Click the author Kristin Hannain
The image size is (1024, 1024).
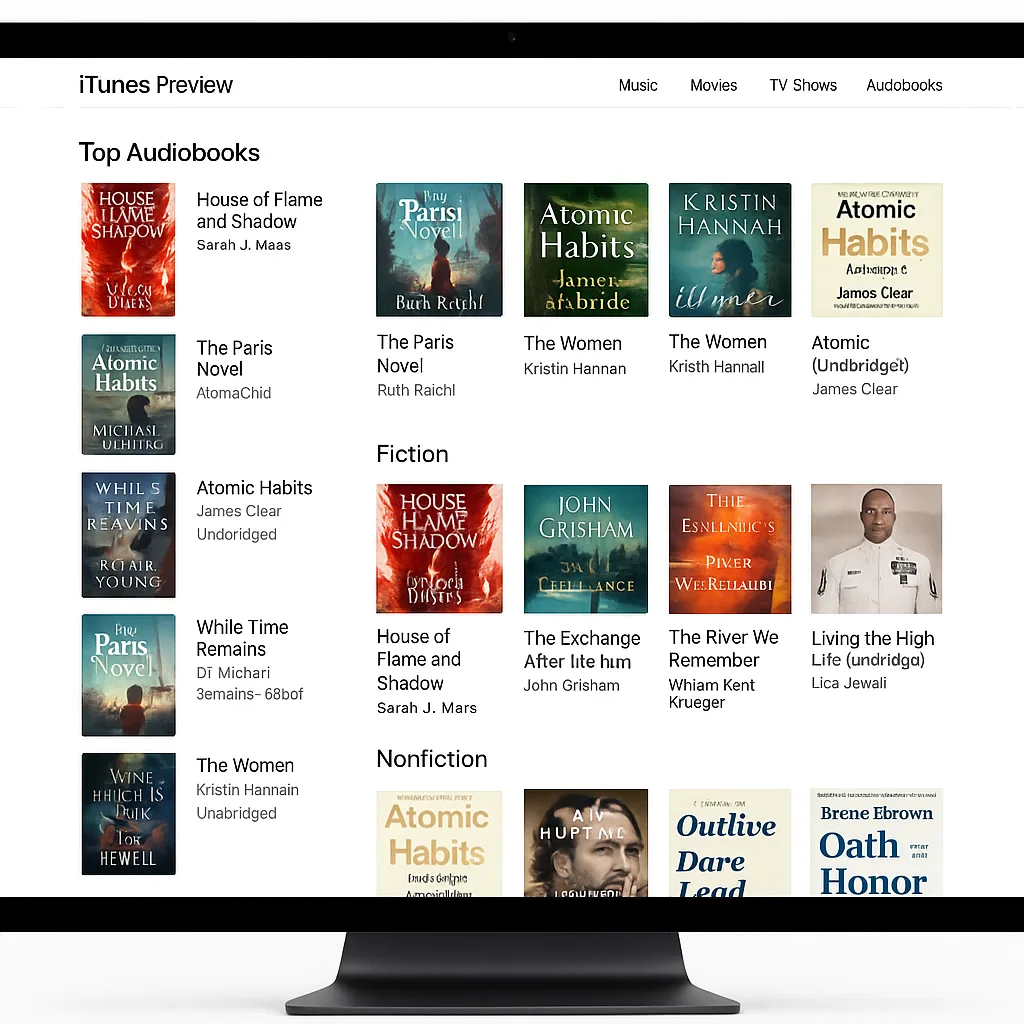point(248,790)
